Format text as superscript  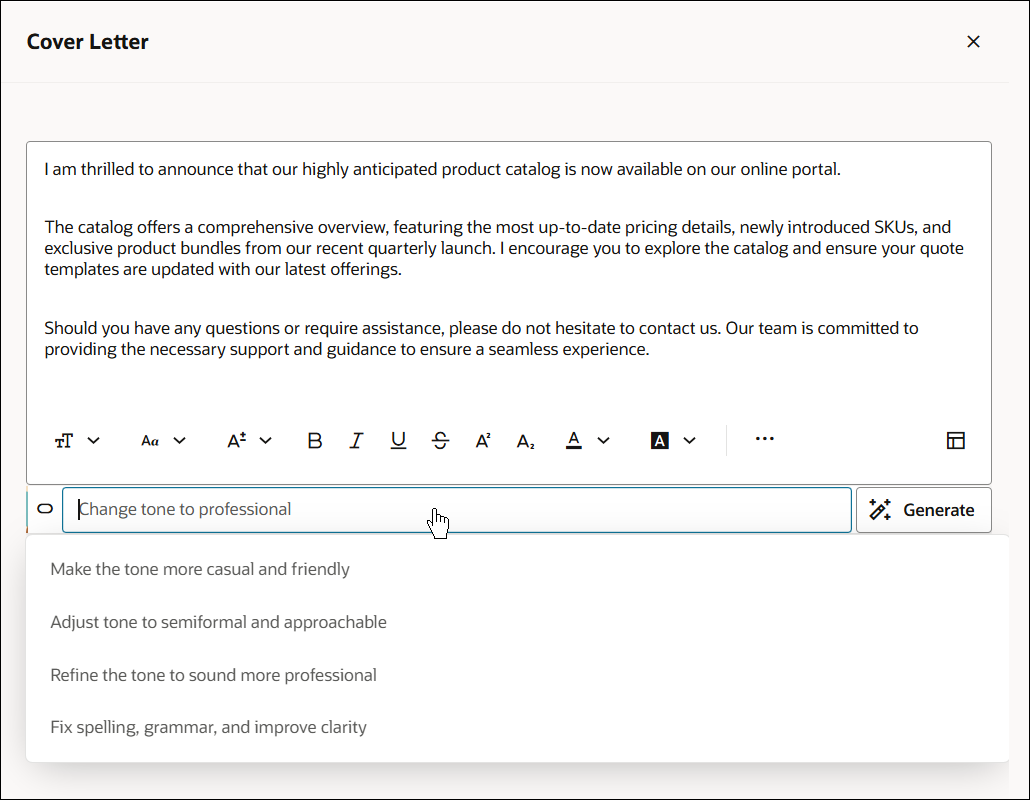point(482,440)
